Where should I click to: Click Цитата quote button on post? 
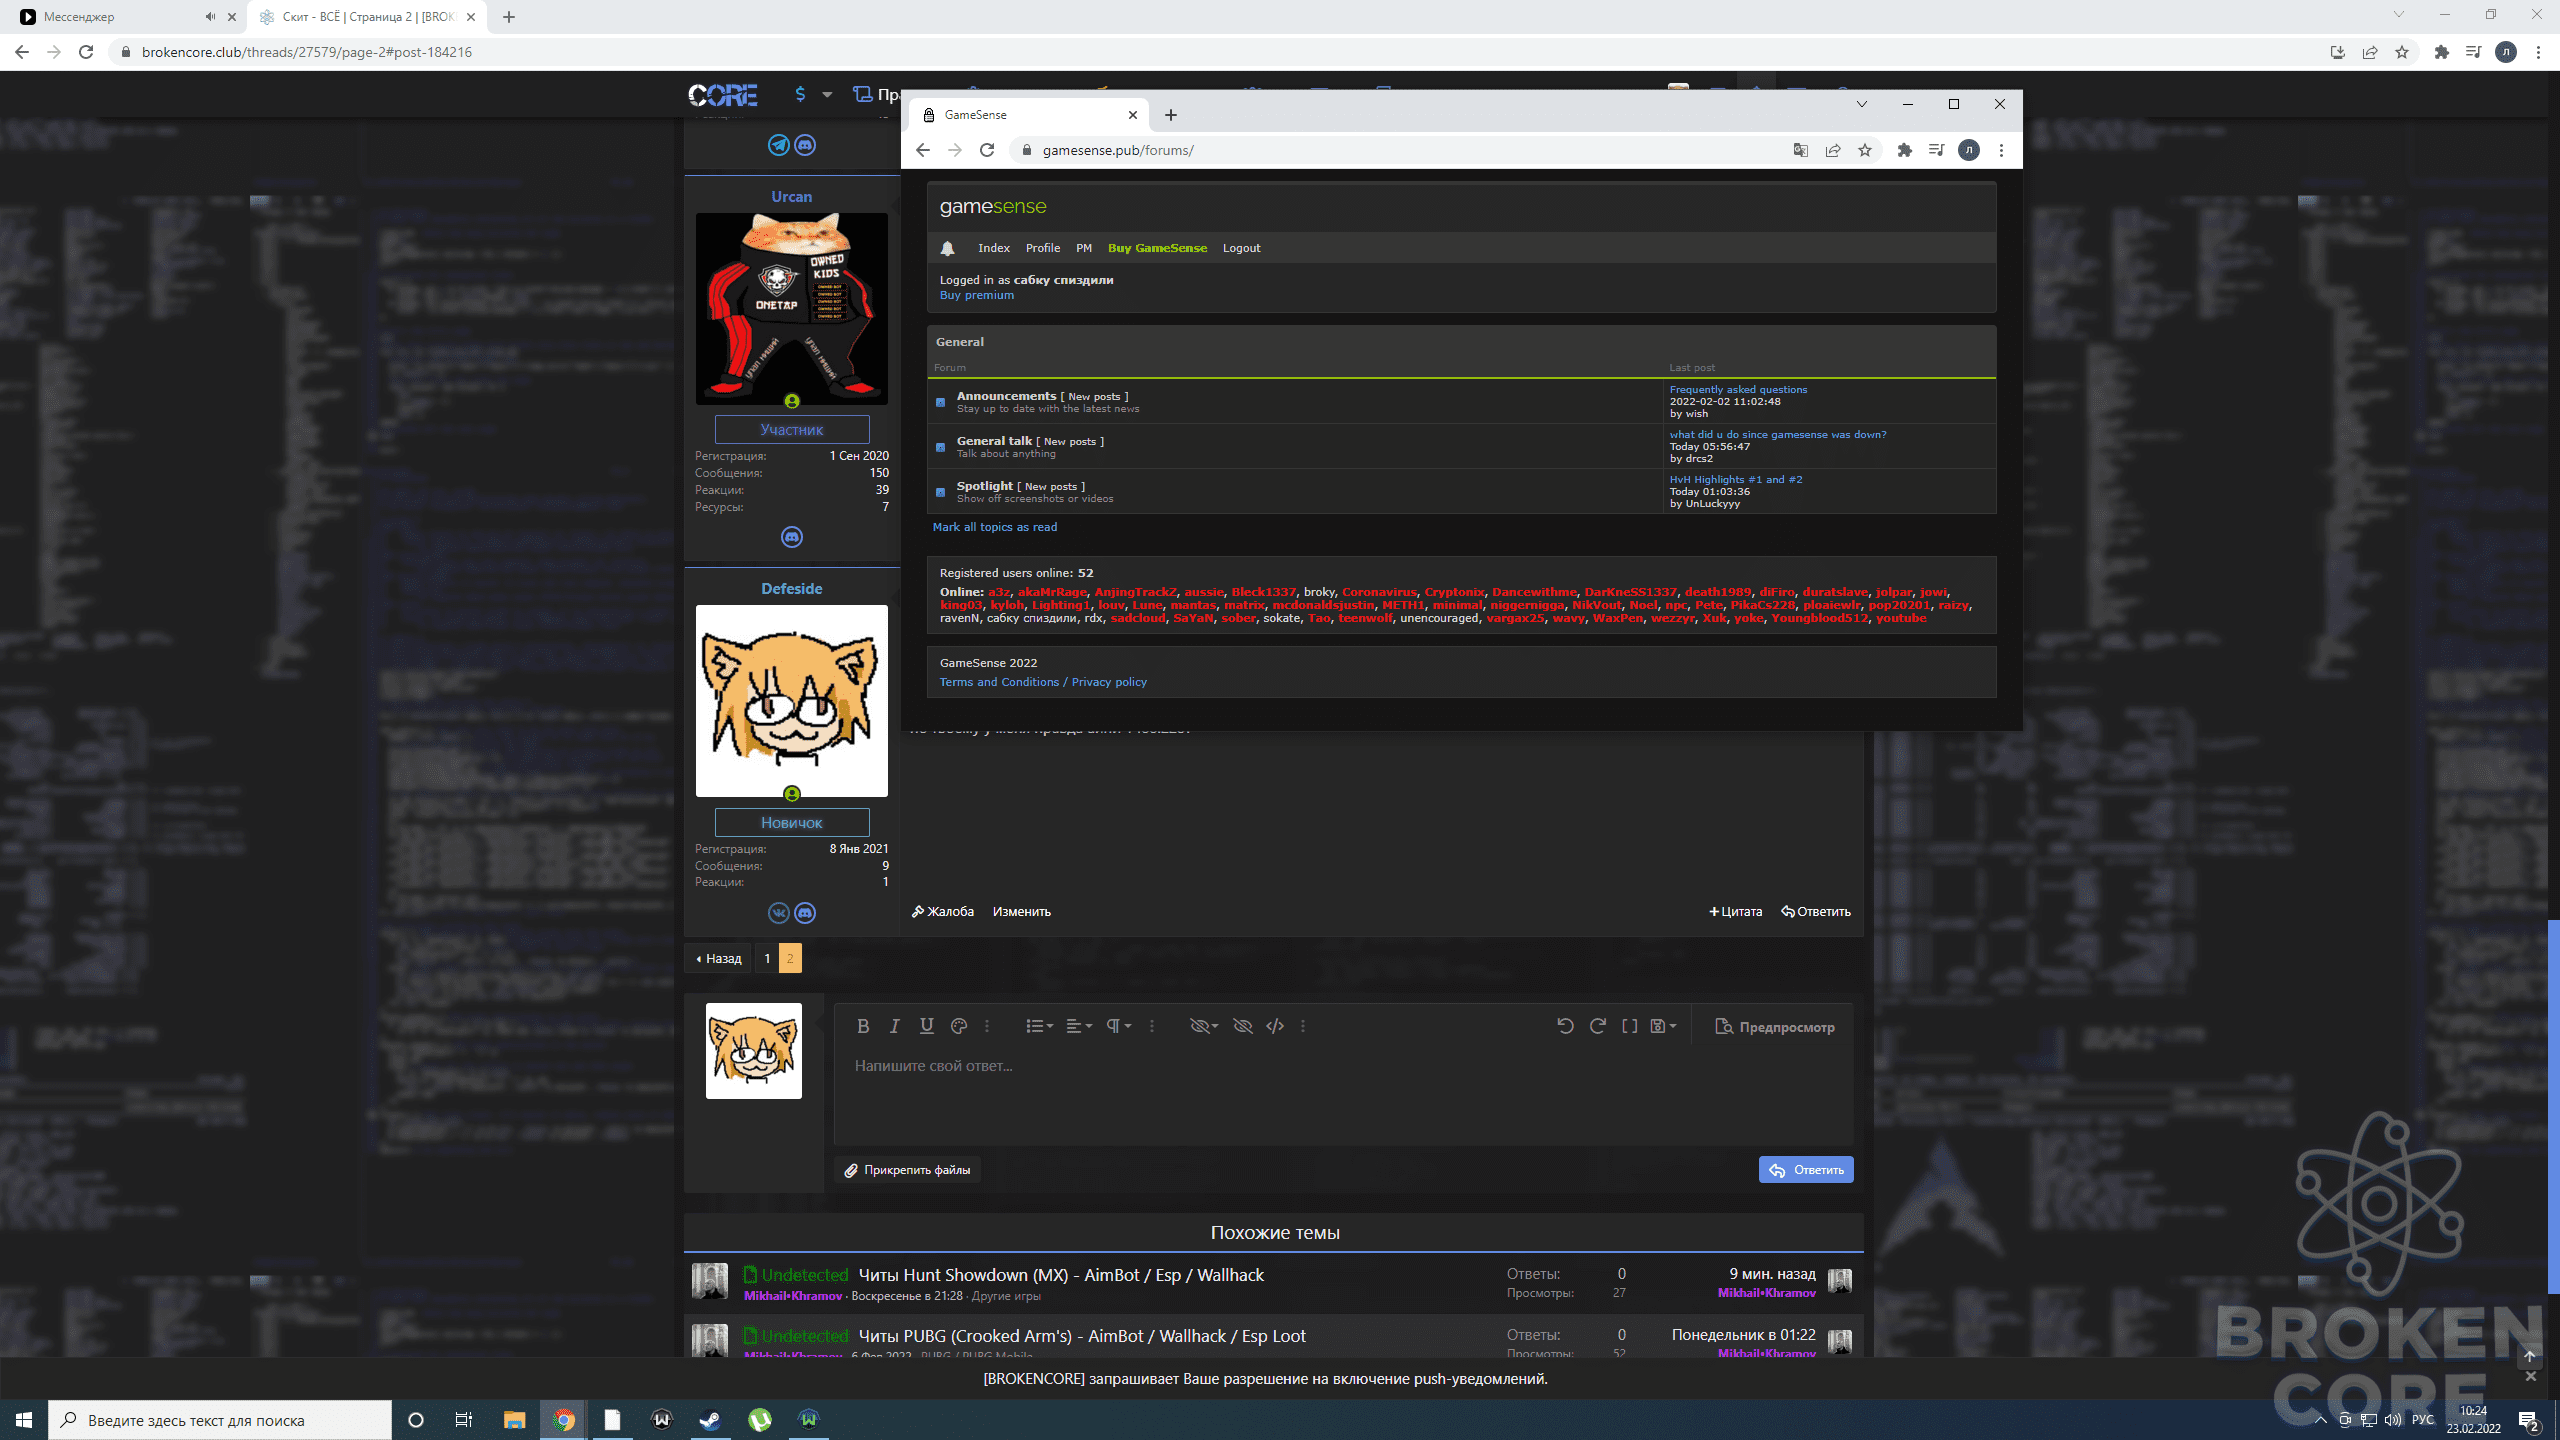1736,912
